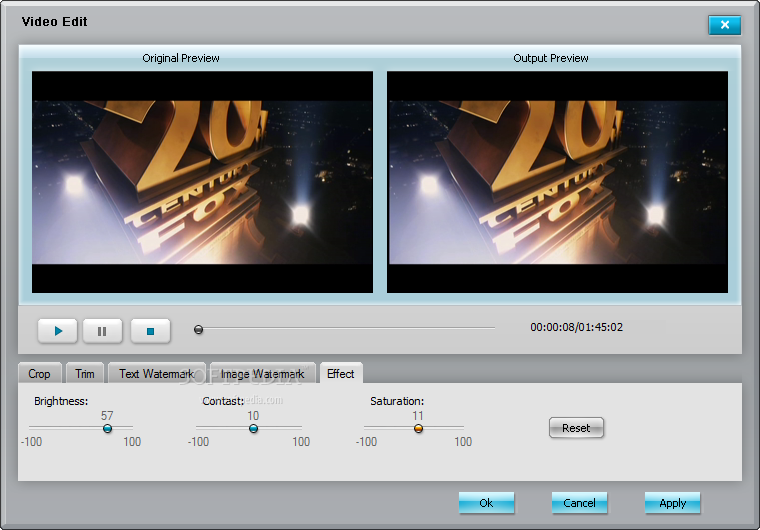The height and width of the screenshot is (530, 760).
Task: Click the playback timeline track
Action: (x=345, y=329)
